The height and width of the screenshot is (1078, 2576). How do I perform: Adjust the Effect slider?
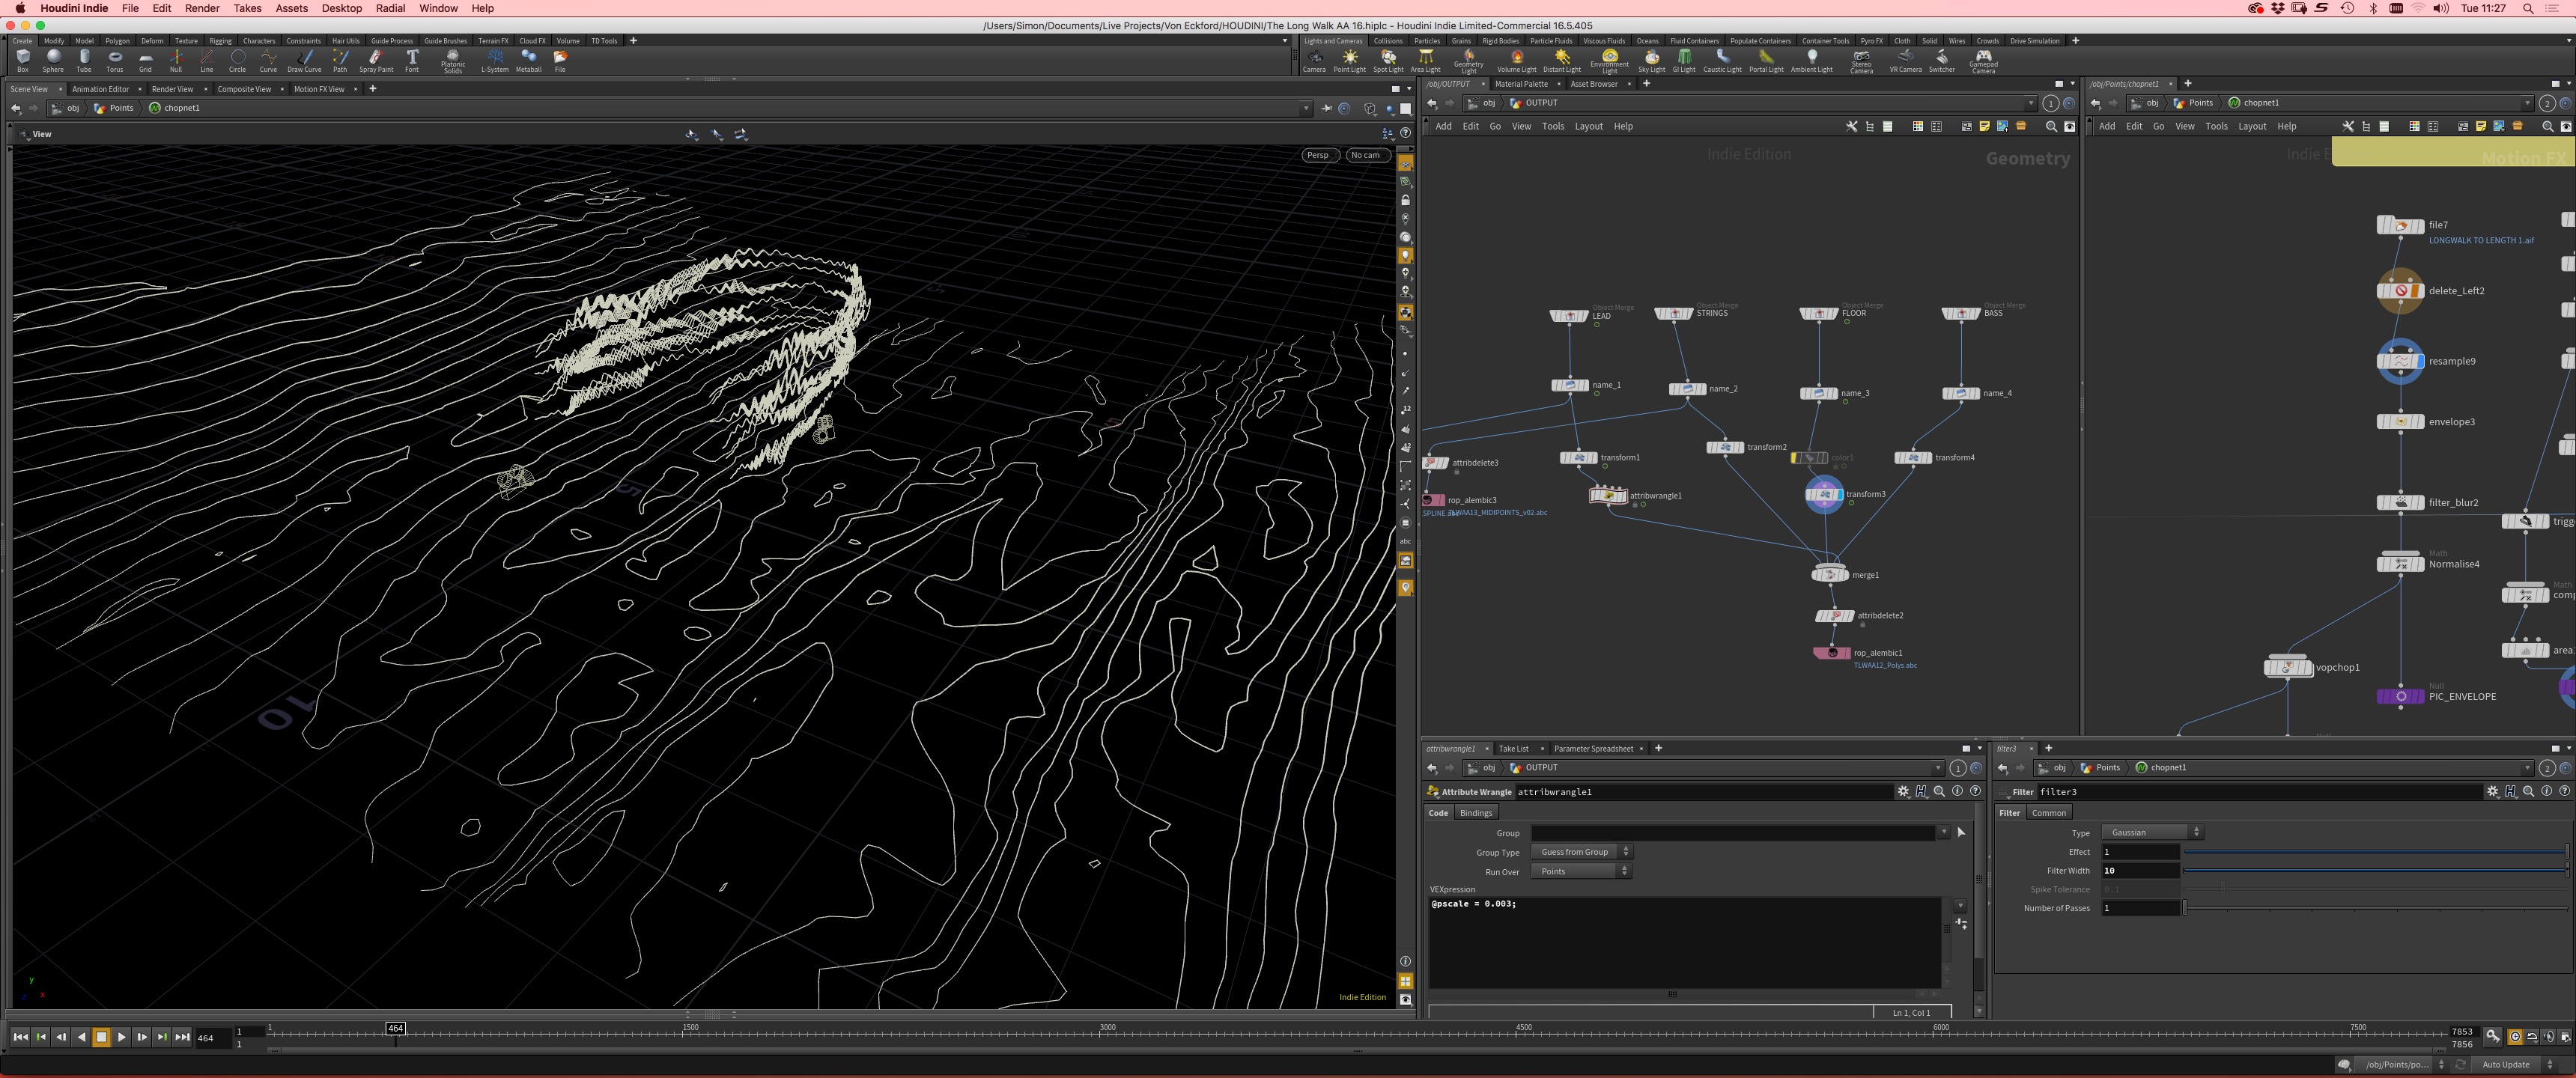pos(2376,852)
